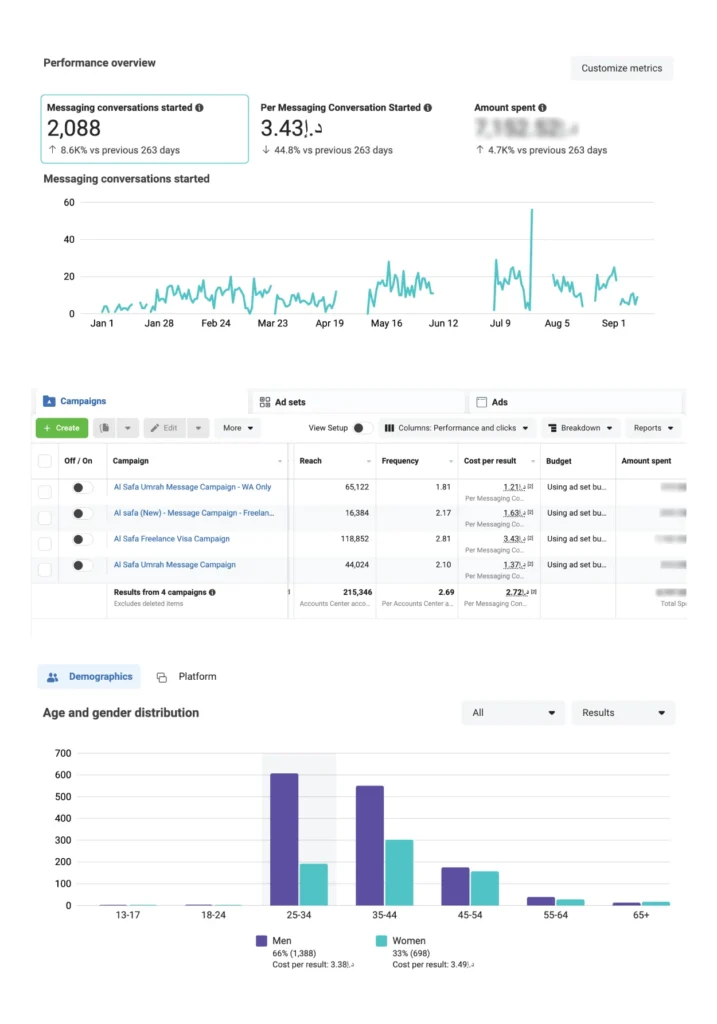Check the select-all checkbox in table header

(44, 461)
